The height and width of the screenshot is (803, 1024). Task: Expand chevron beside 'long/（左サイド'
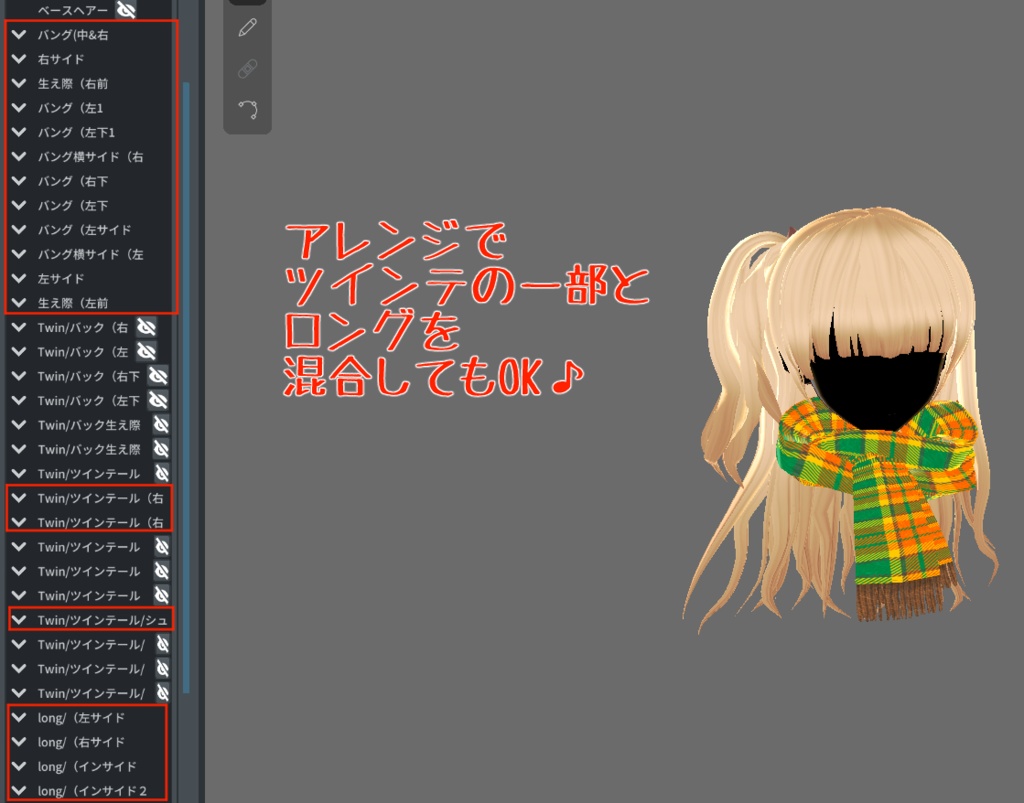click(x=19, y=717)
